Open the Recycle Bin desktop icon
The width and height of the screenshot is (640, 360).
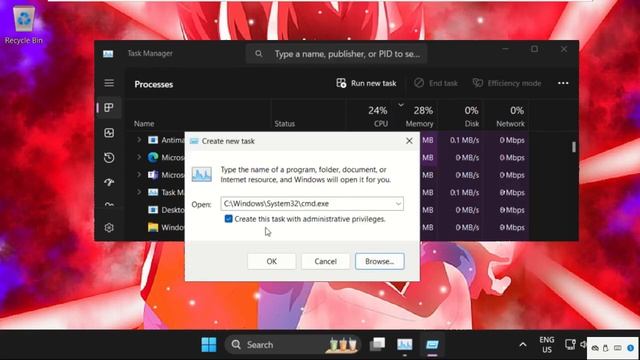pos(24,24)
